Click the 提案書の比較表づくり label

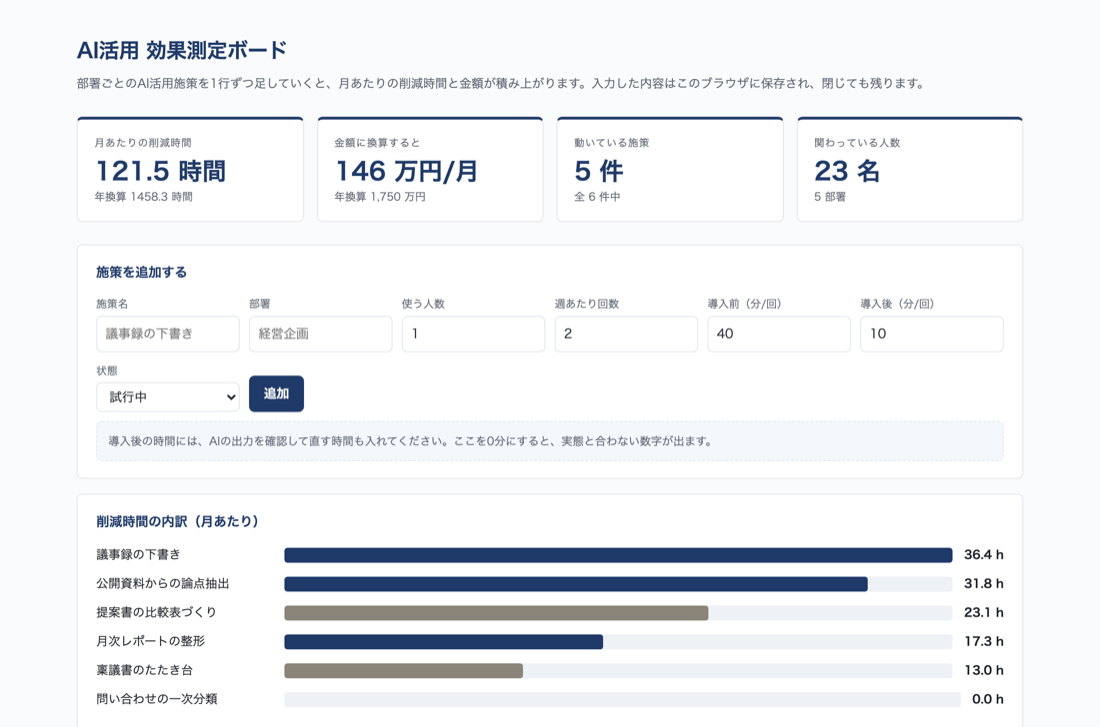click(x=156, y=613)
